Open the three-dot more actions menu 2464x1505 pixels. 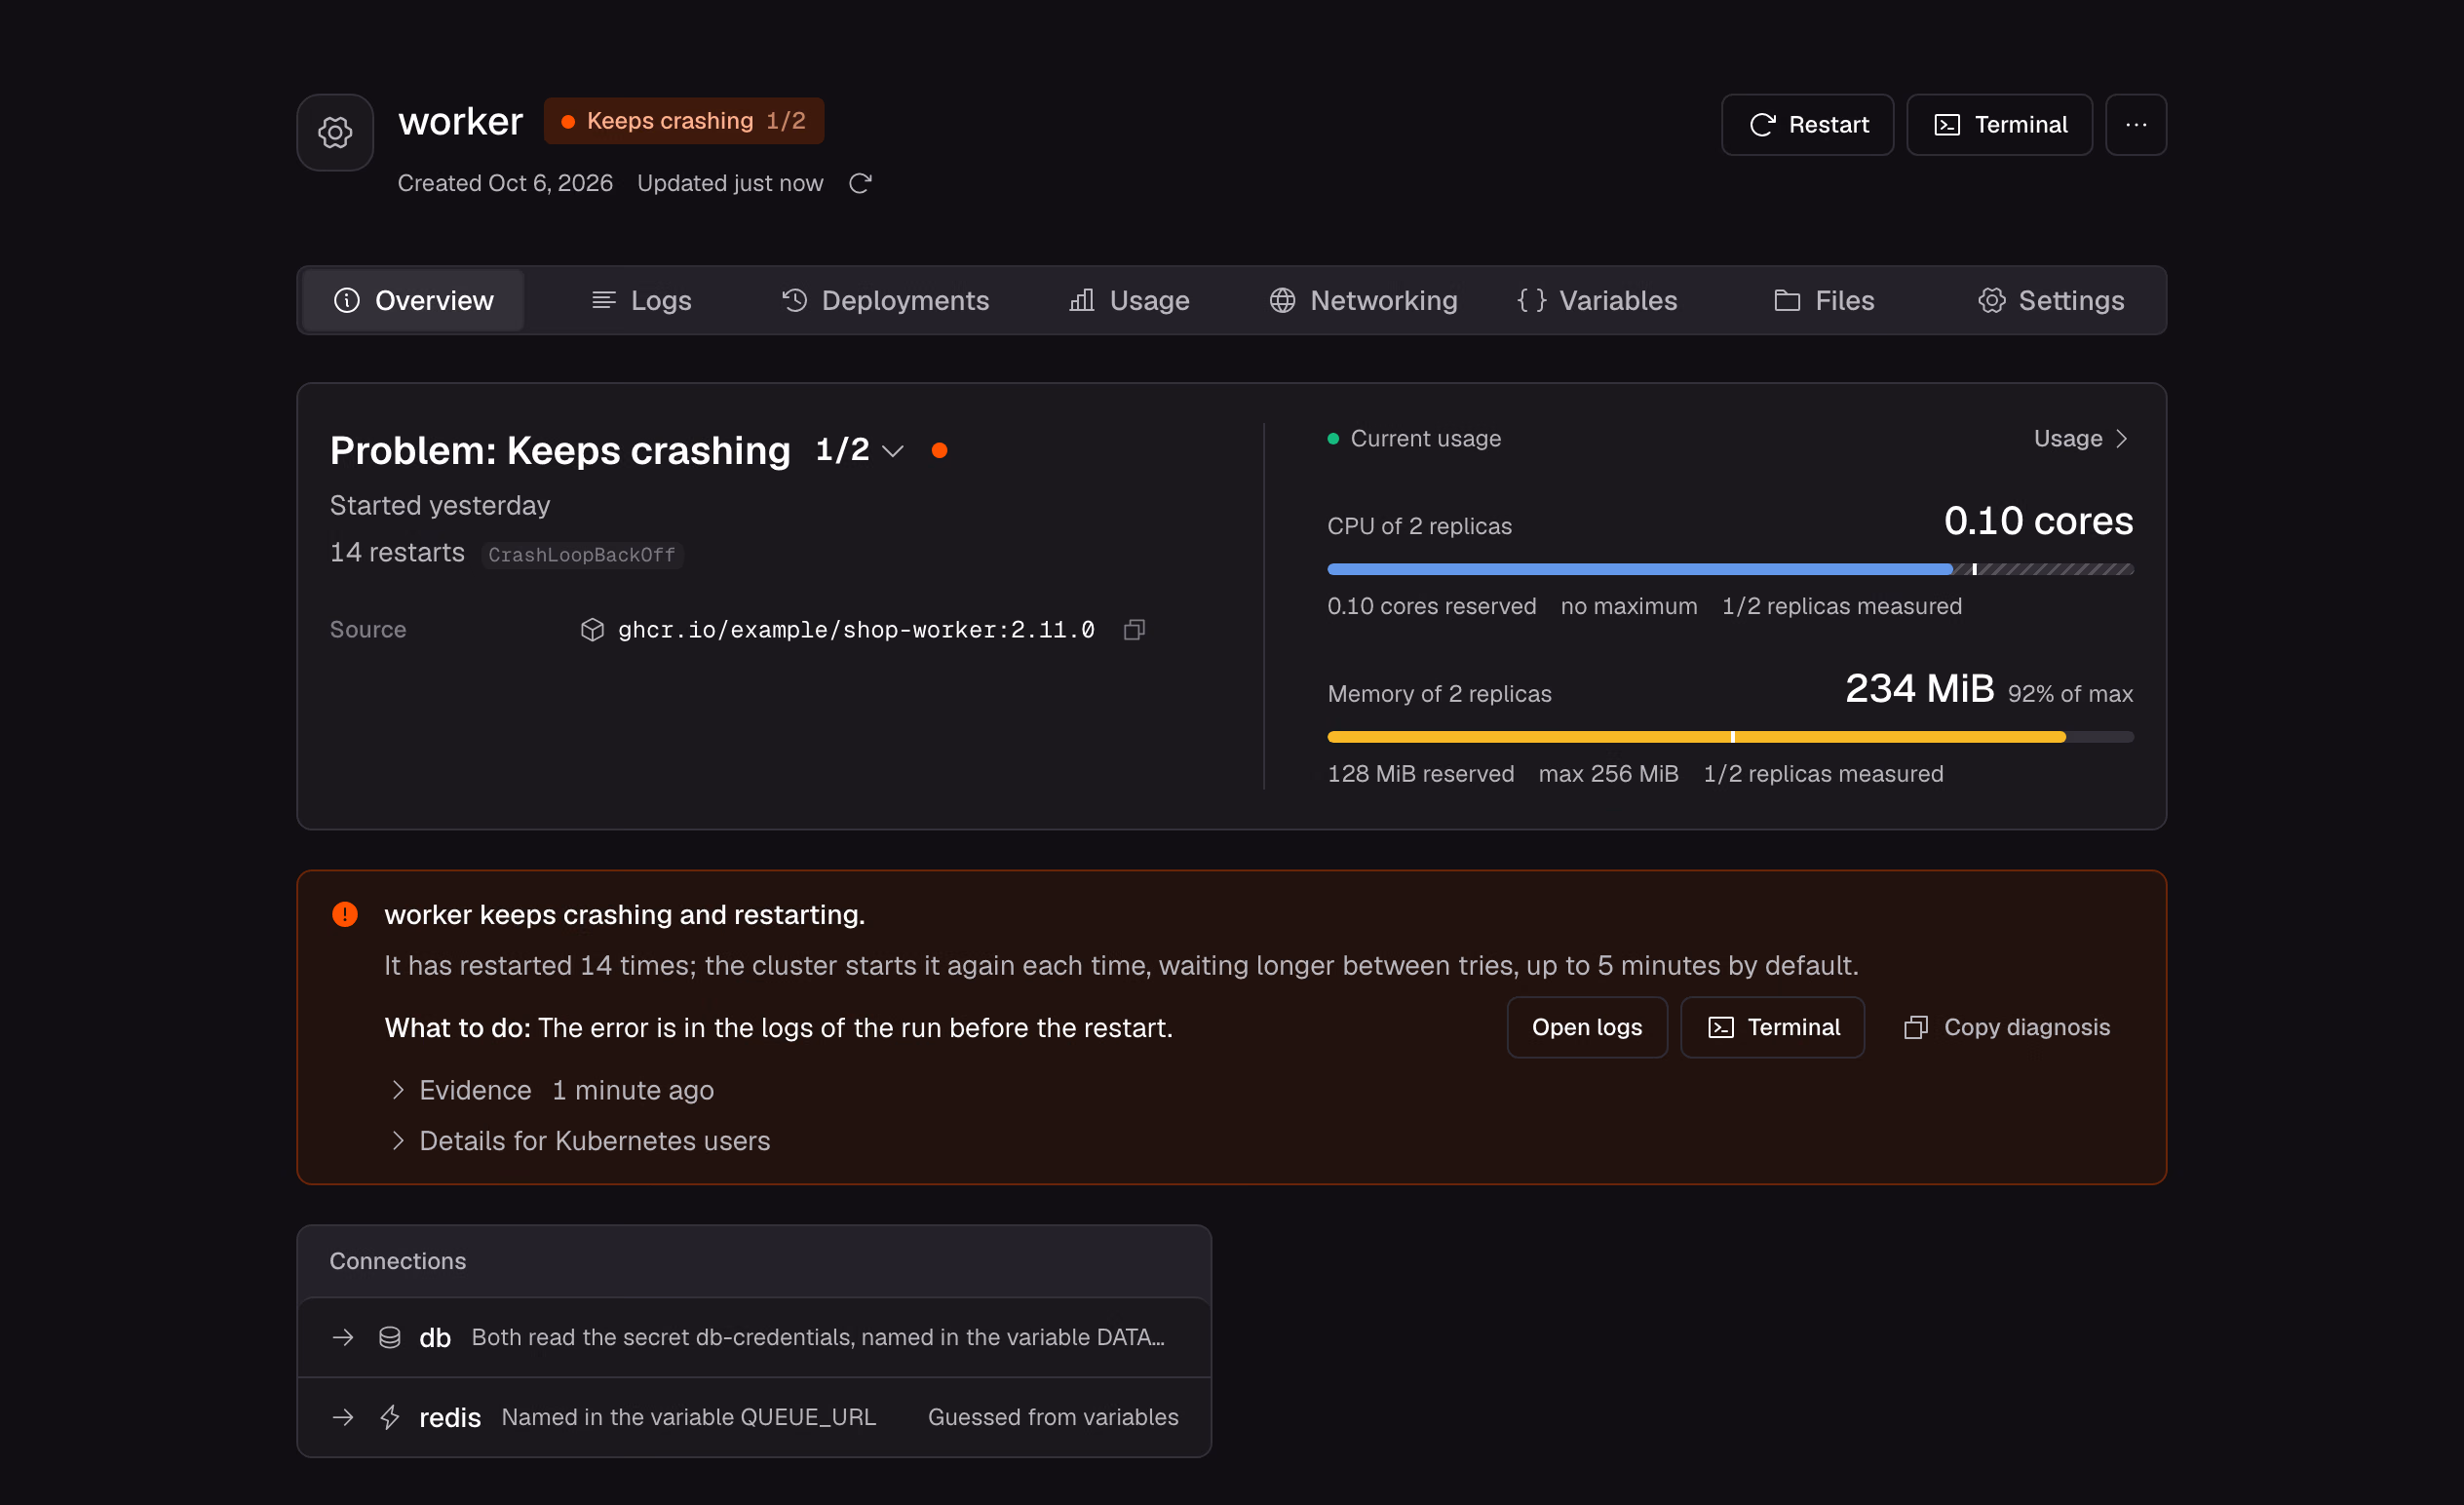tap(2136, 125)
